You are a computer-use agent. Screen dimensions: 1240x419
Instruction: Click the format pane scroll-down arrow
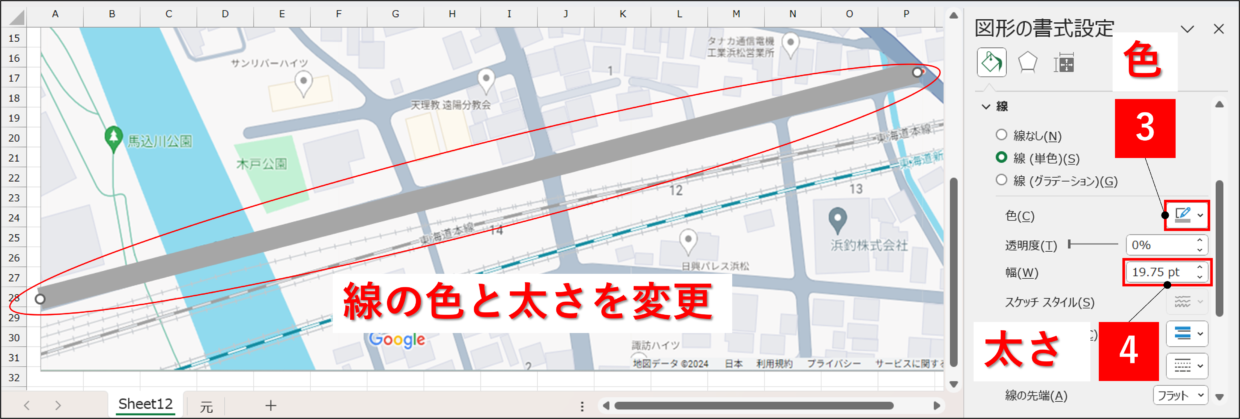click(x=1220, y=398)
